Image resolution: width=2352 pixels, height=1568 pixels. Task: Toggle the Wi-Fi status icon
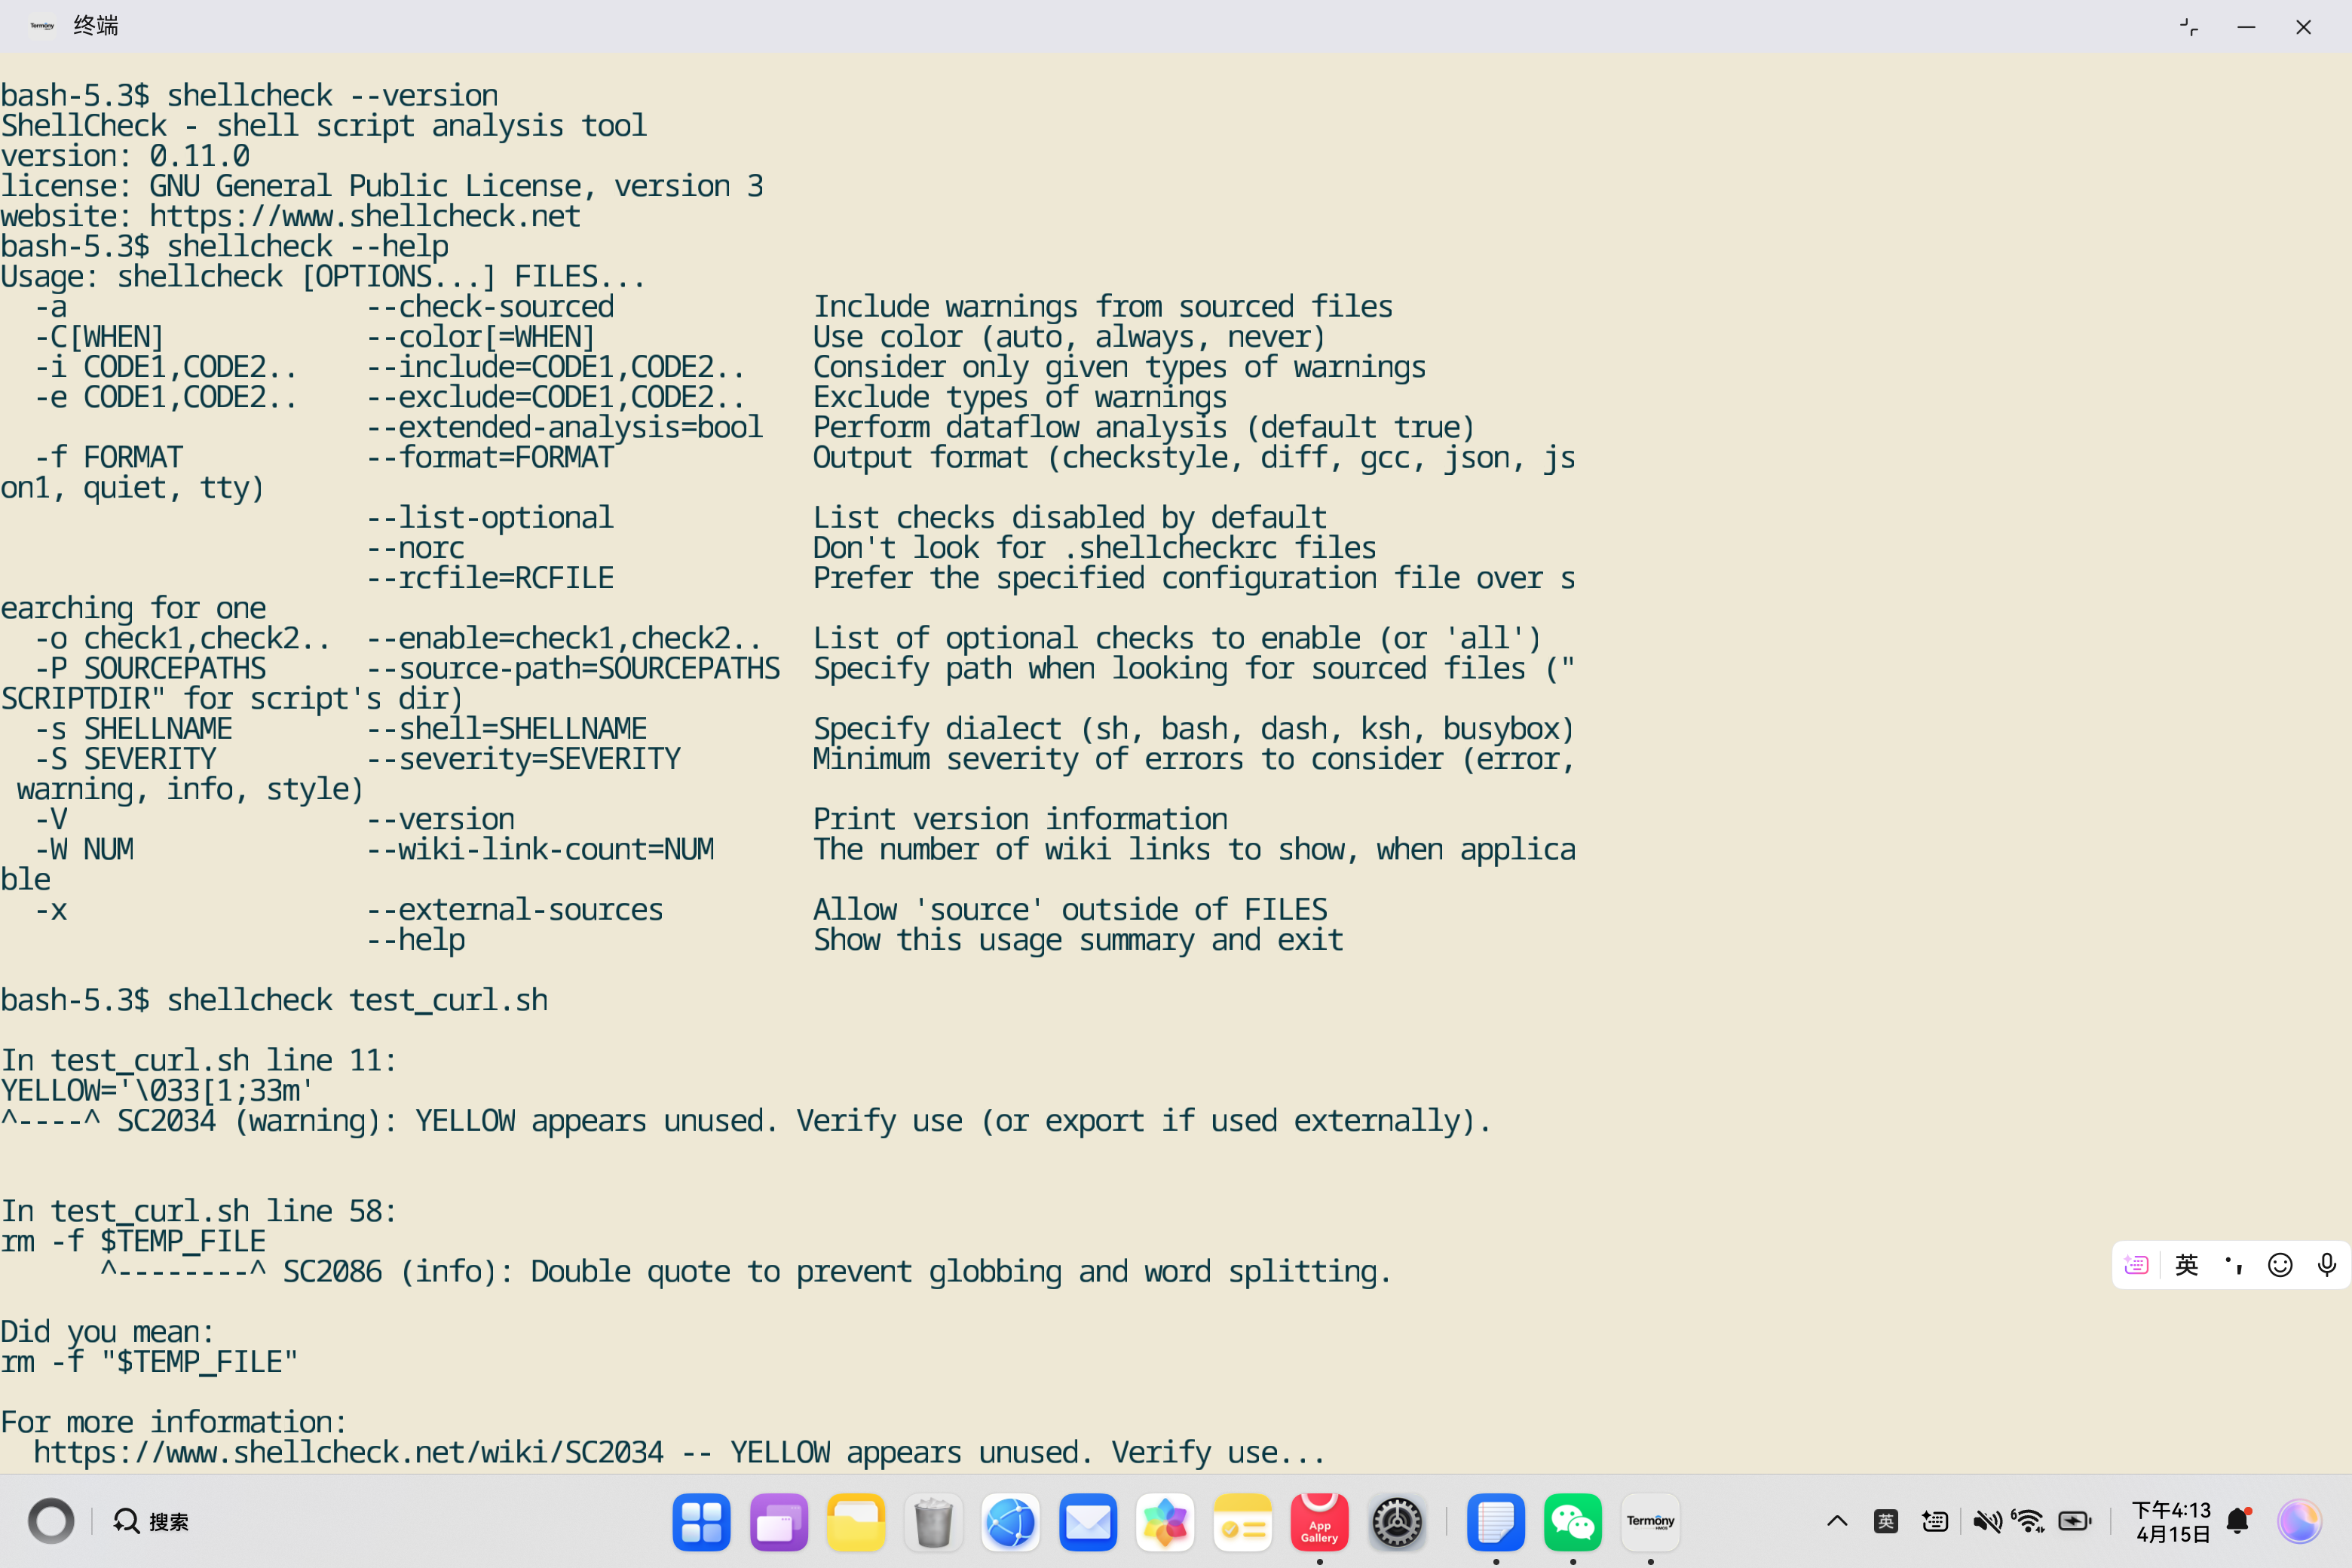pos(2028,1521)
